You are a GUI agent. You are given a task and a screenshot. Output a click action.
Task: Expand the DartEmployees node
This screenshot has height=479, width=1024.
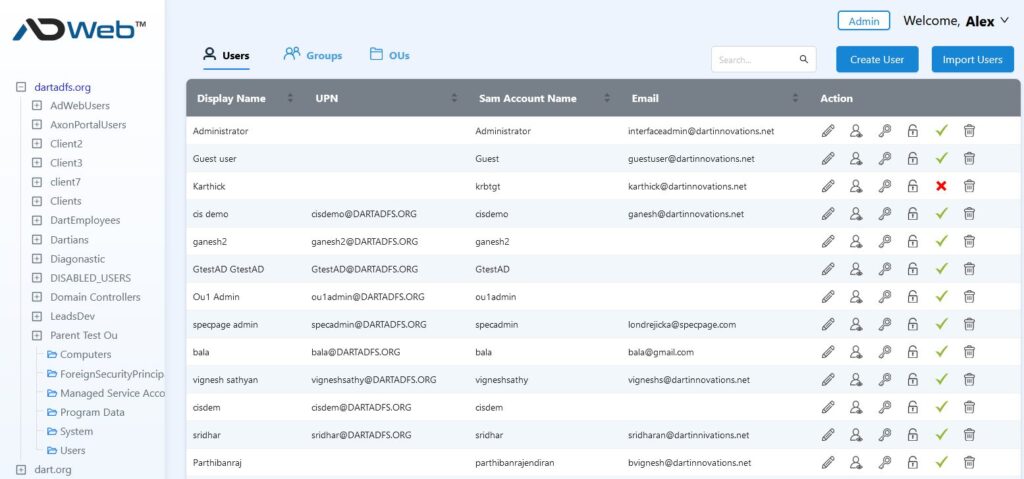click(37, 220)
